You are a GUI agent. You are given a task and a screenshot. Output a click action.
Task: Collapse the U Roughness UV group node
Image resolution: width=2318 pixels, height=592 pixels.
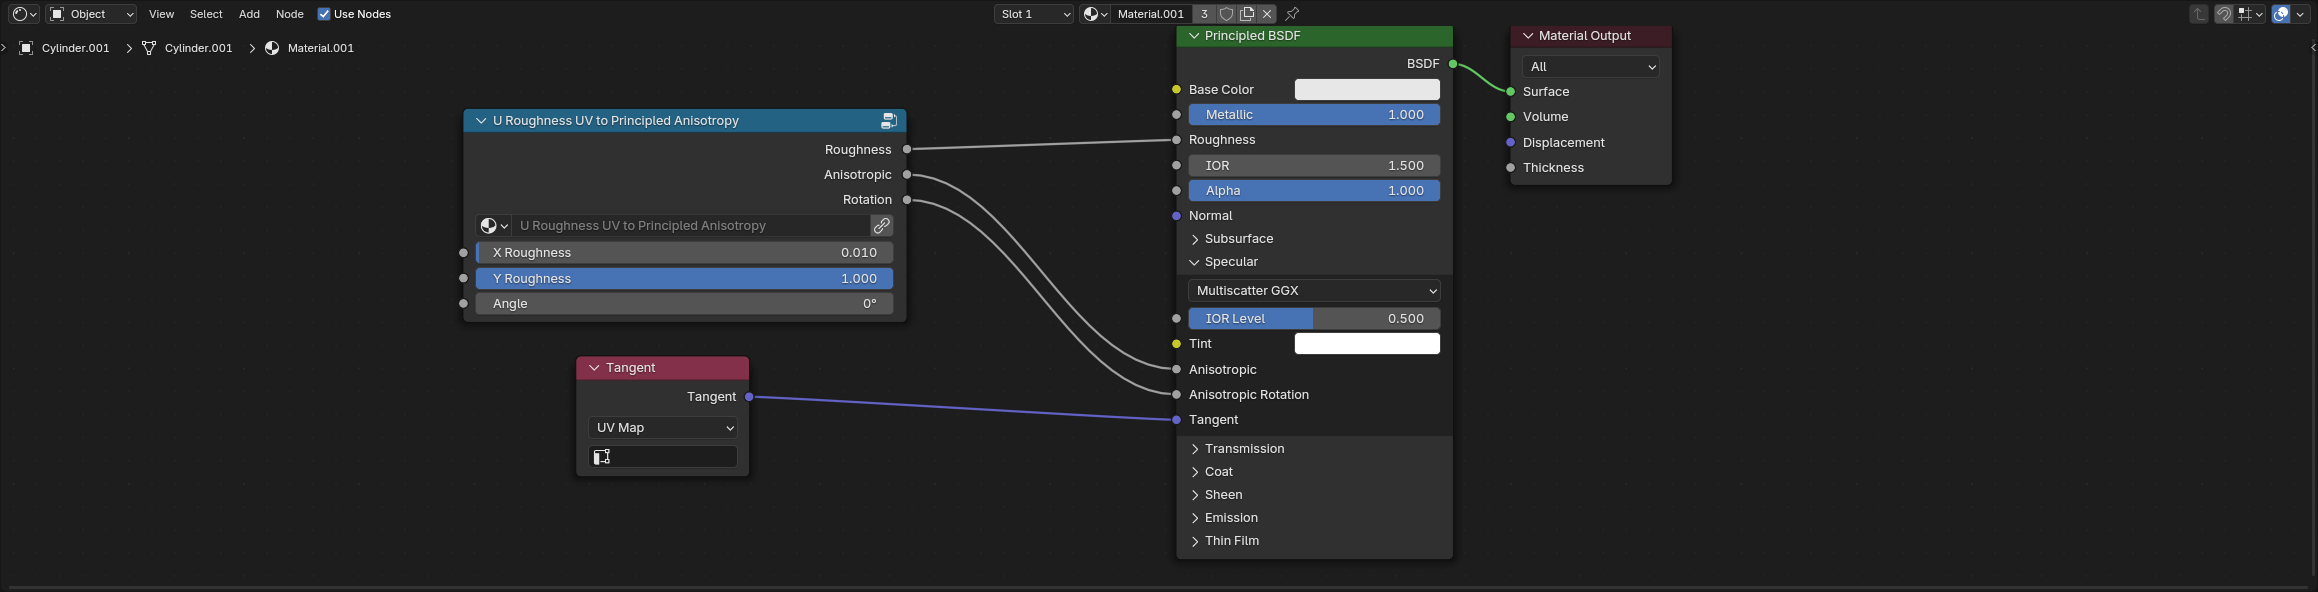tap(481, 121)
